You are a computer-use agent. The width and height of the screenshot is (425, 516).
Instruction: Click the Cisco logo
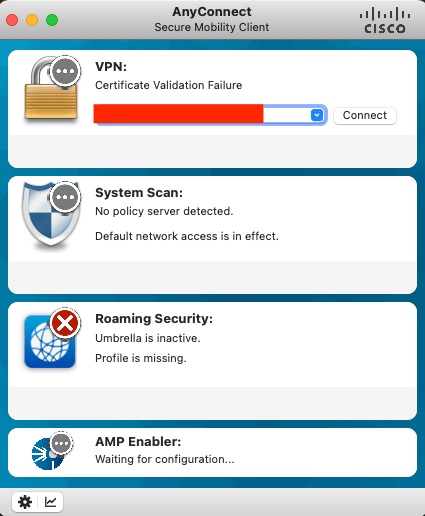tap(385, 21)
